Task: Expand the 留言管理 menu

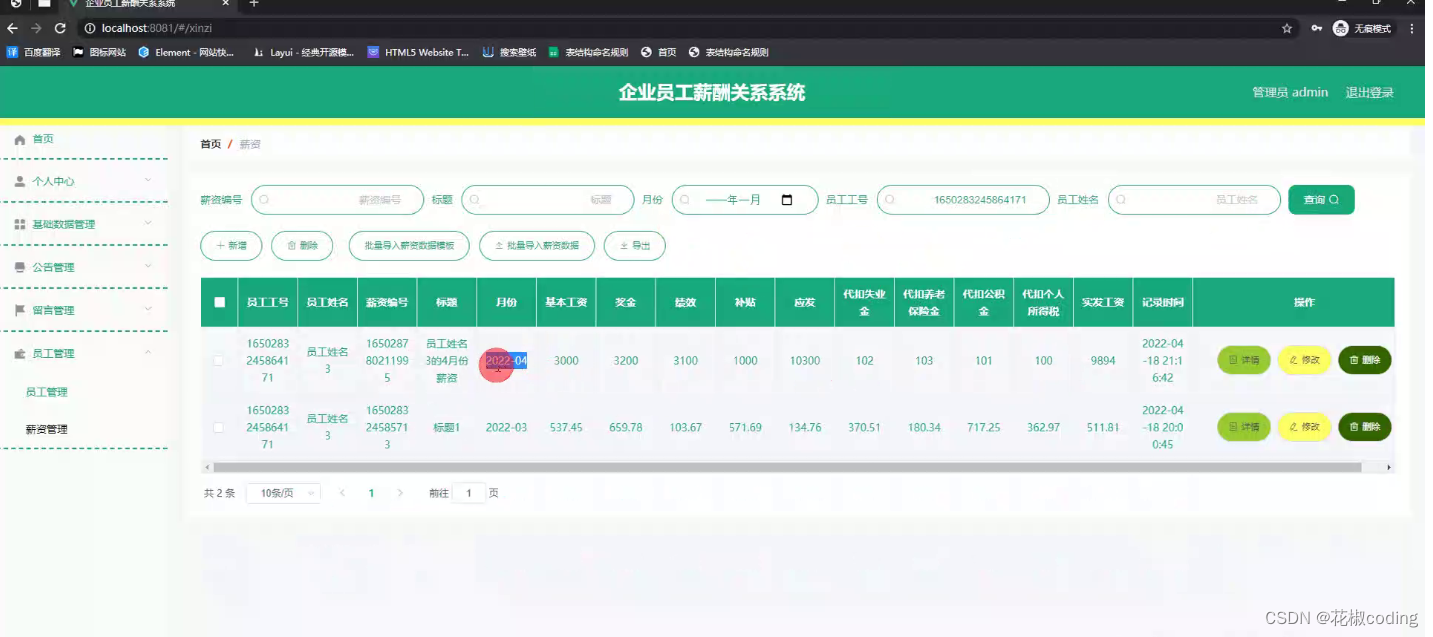Action: pyautogui.click(x=84, y=310)
